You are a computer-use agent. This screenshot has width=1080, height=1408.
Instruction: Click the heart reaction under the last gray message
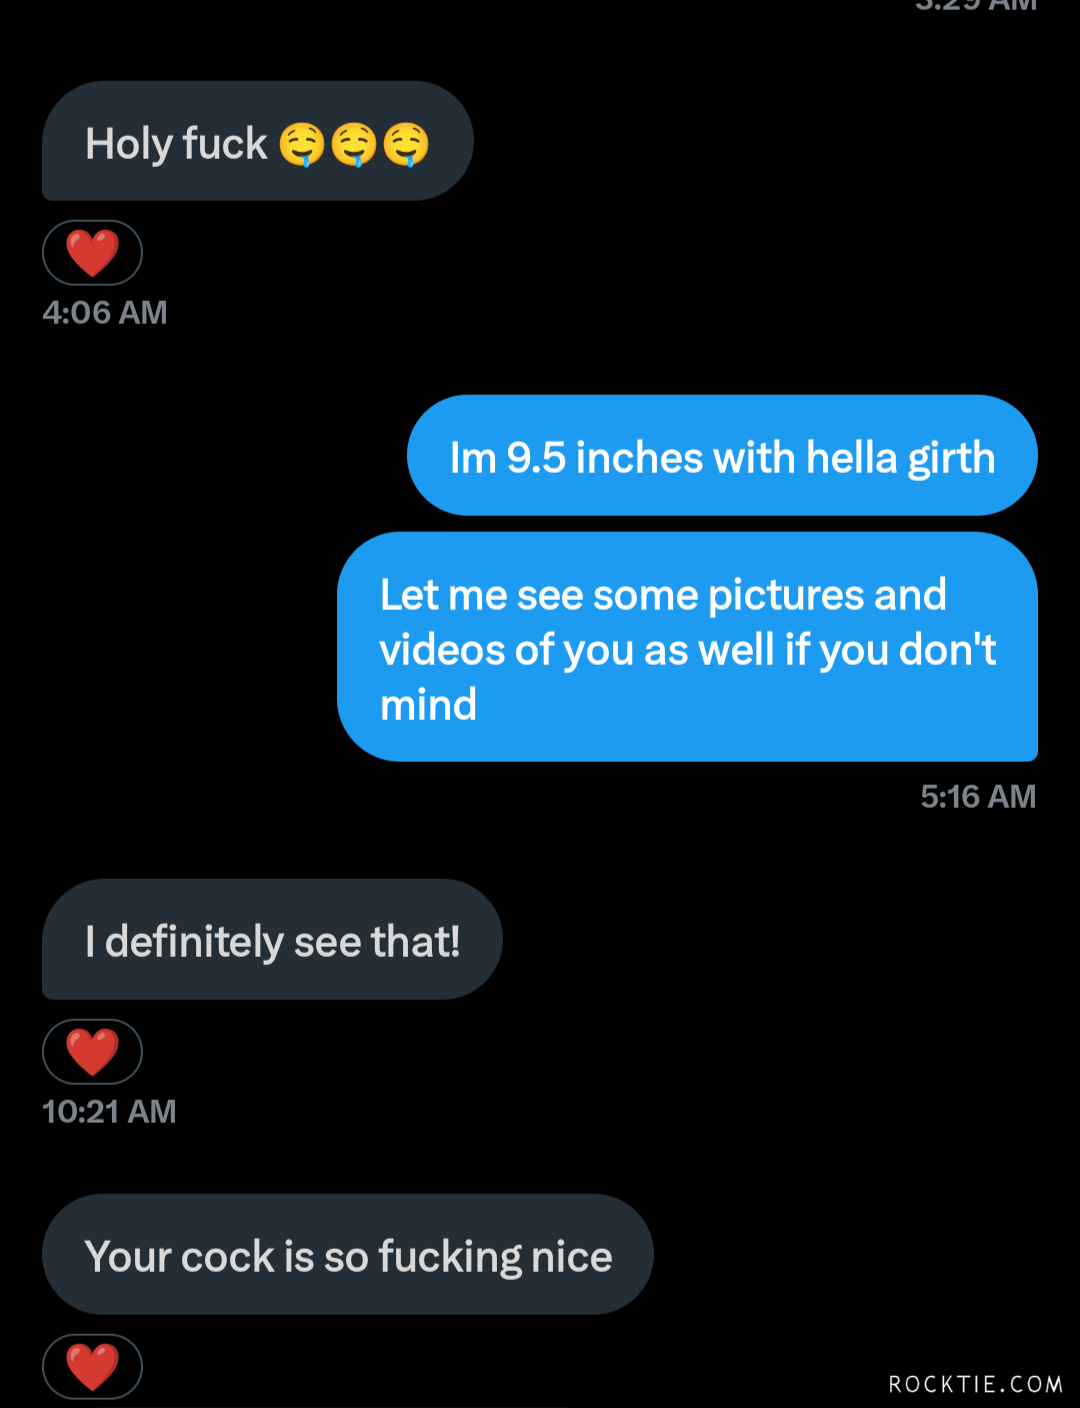[x=92, y=1366]
